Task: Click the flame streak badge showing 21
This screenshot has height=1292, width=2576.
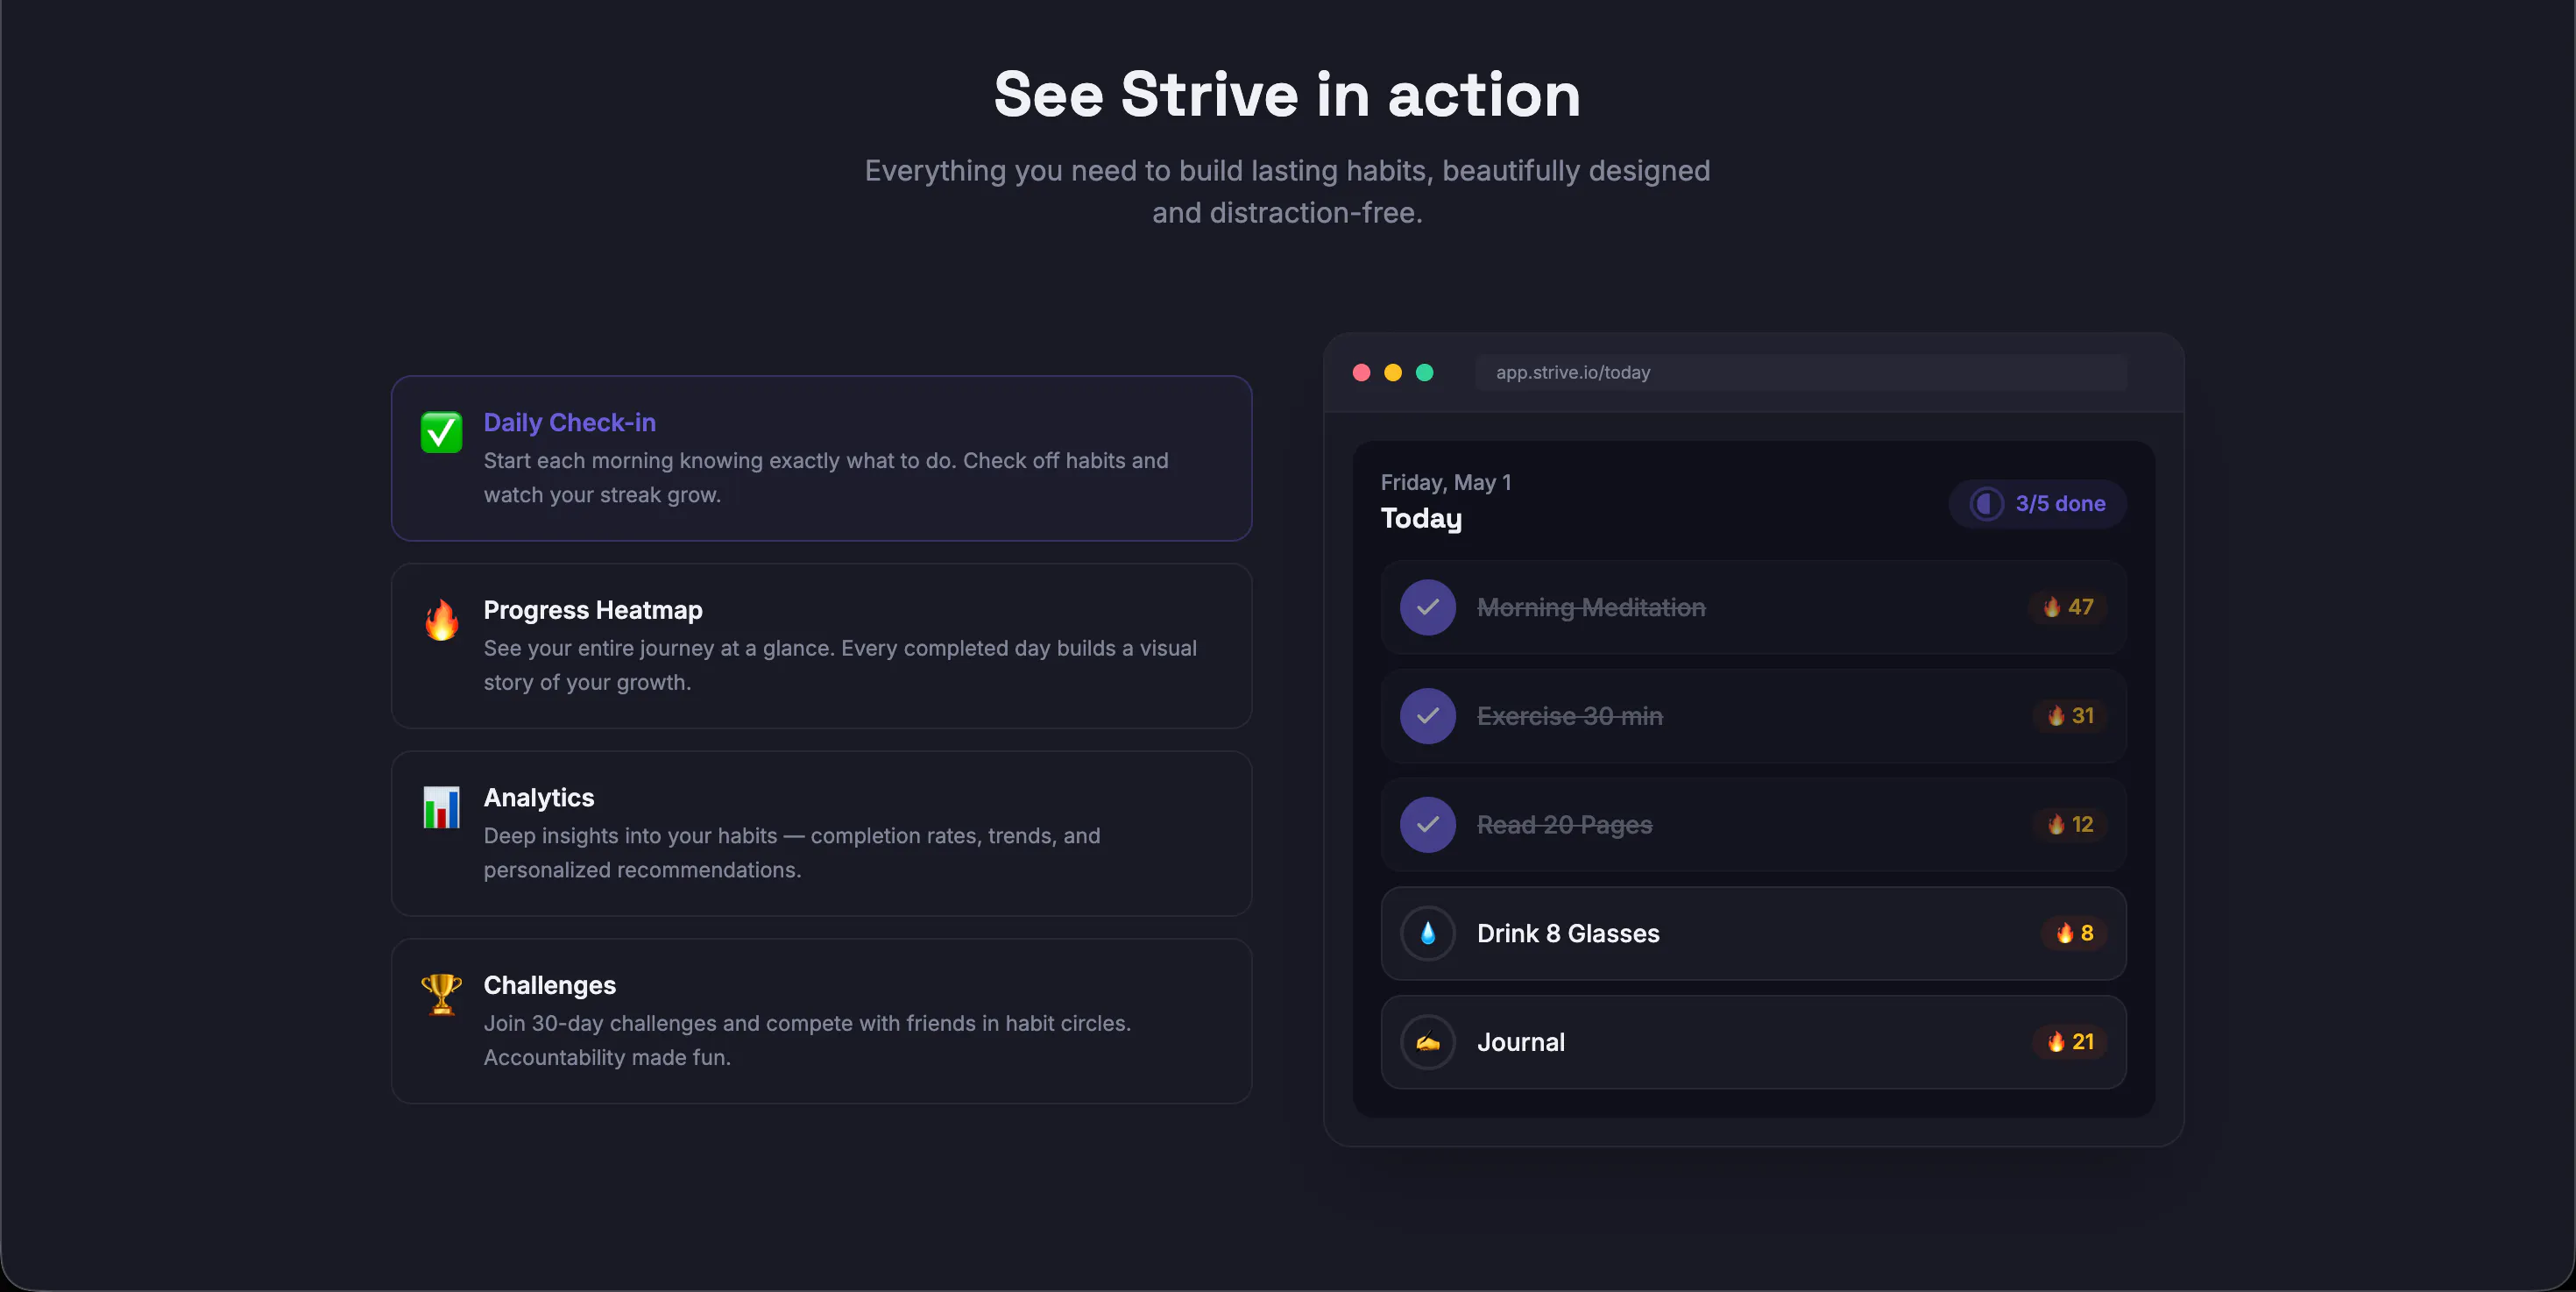Action: click(2070, 1042)
